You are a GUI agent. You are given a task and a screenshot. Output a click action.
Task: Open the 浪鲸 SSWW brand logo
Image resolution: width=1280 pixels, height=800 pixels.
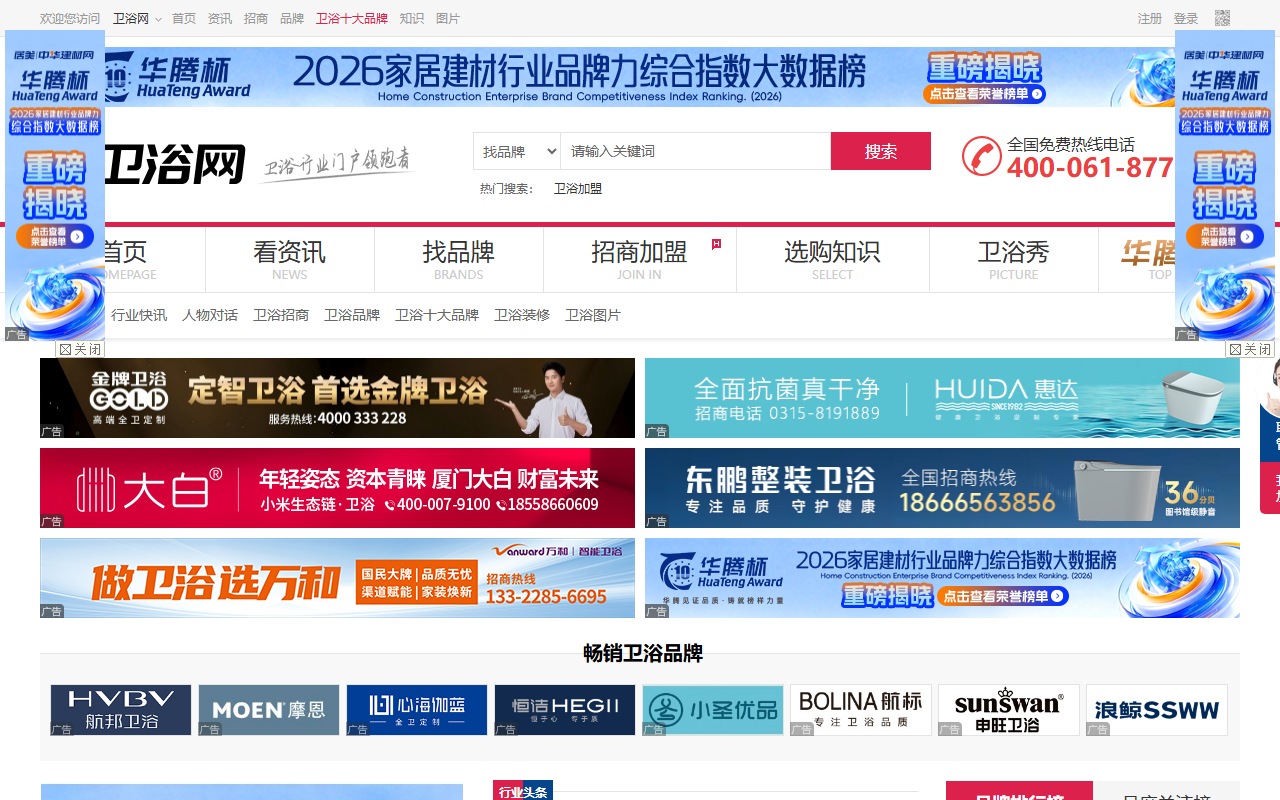tap(1157, 710)
